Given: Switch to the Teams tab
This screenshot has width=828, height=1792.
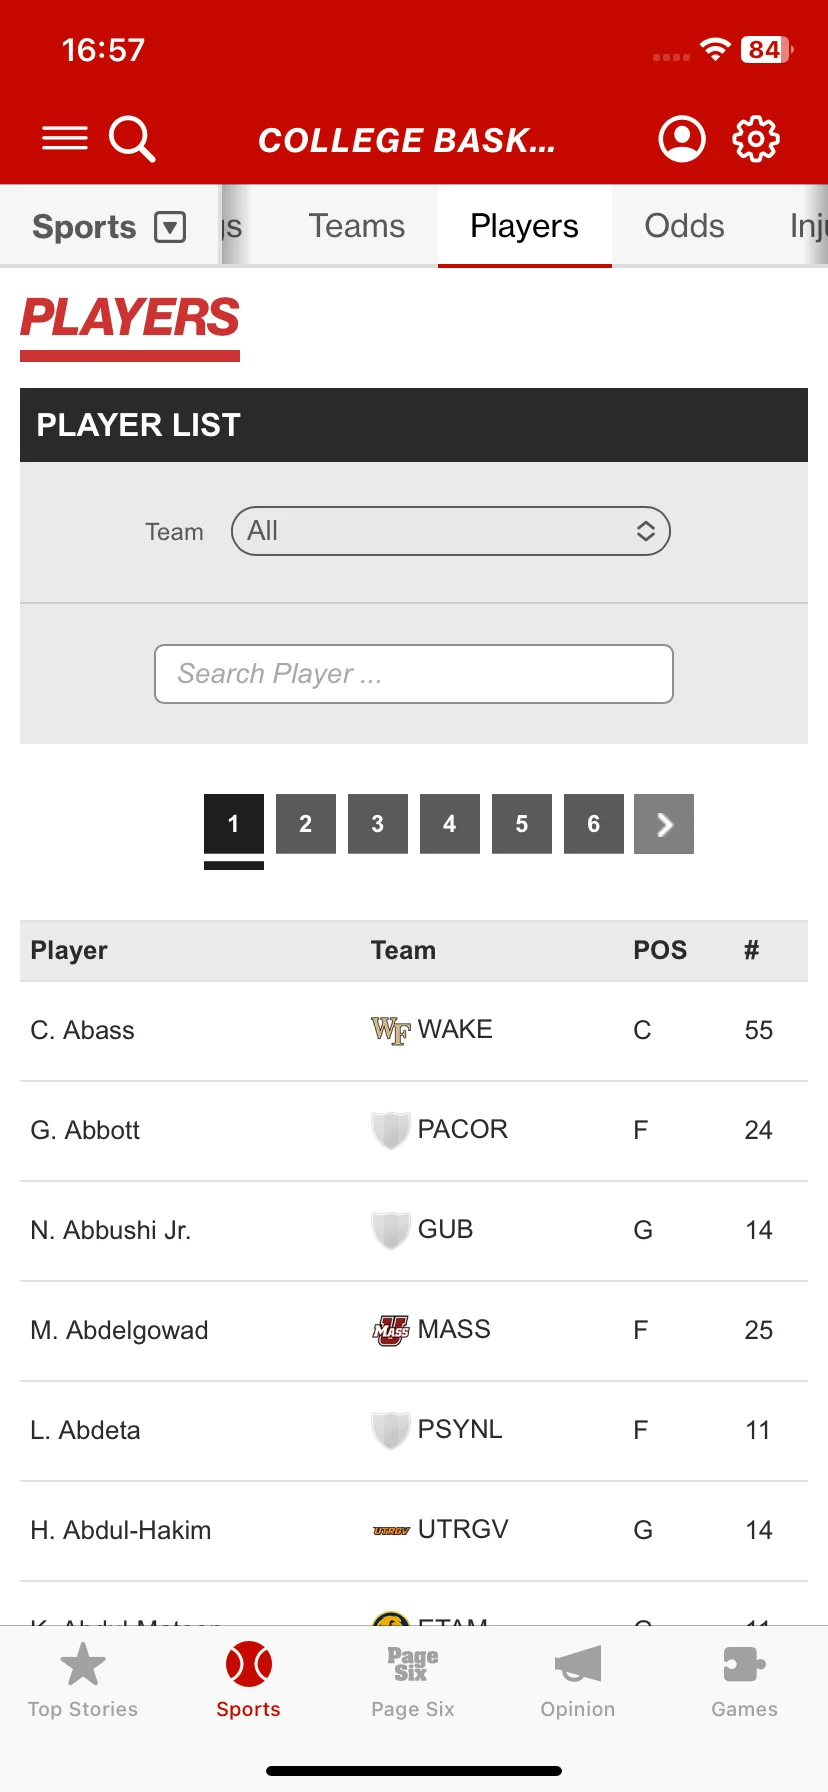Looking at the screenshot, I should (356, 226).
